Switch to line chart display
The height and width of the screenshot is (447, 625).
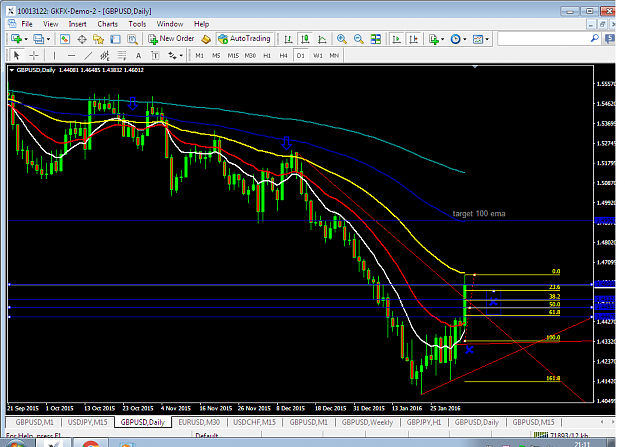point(322,39)
